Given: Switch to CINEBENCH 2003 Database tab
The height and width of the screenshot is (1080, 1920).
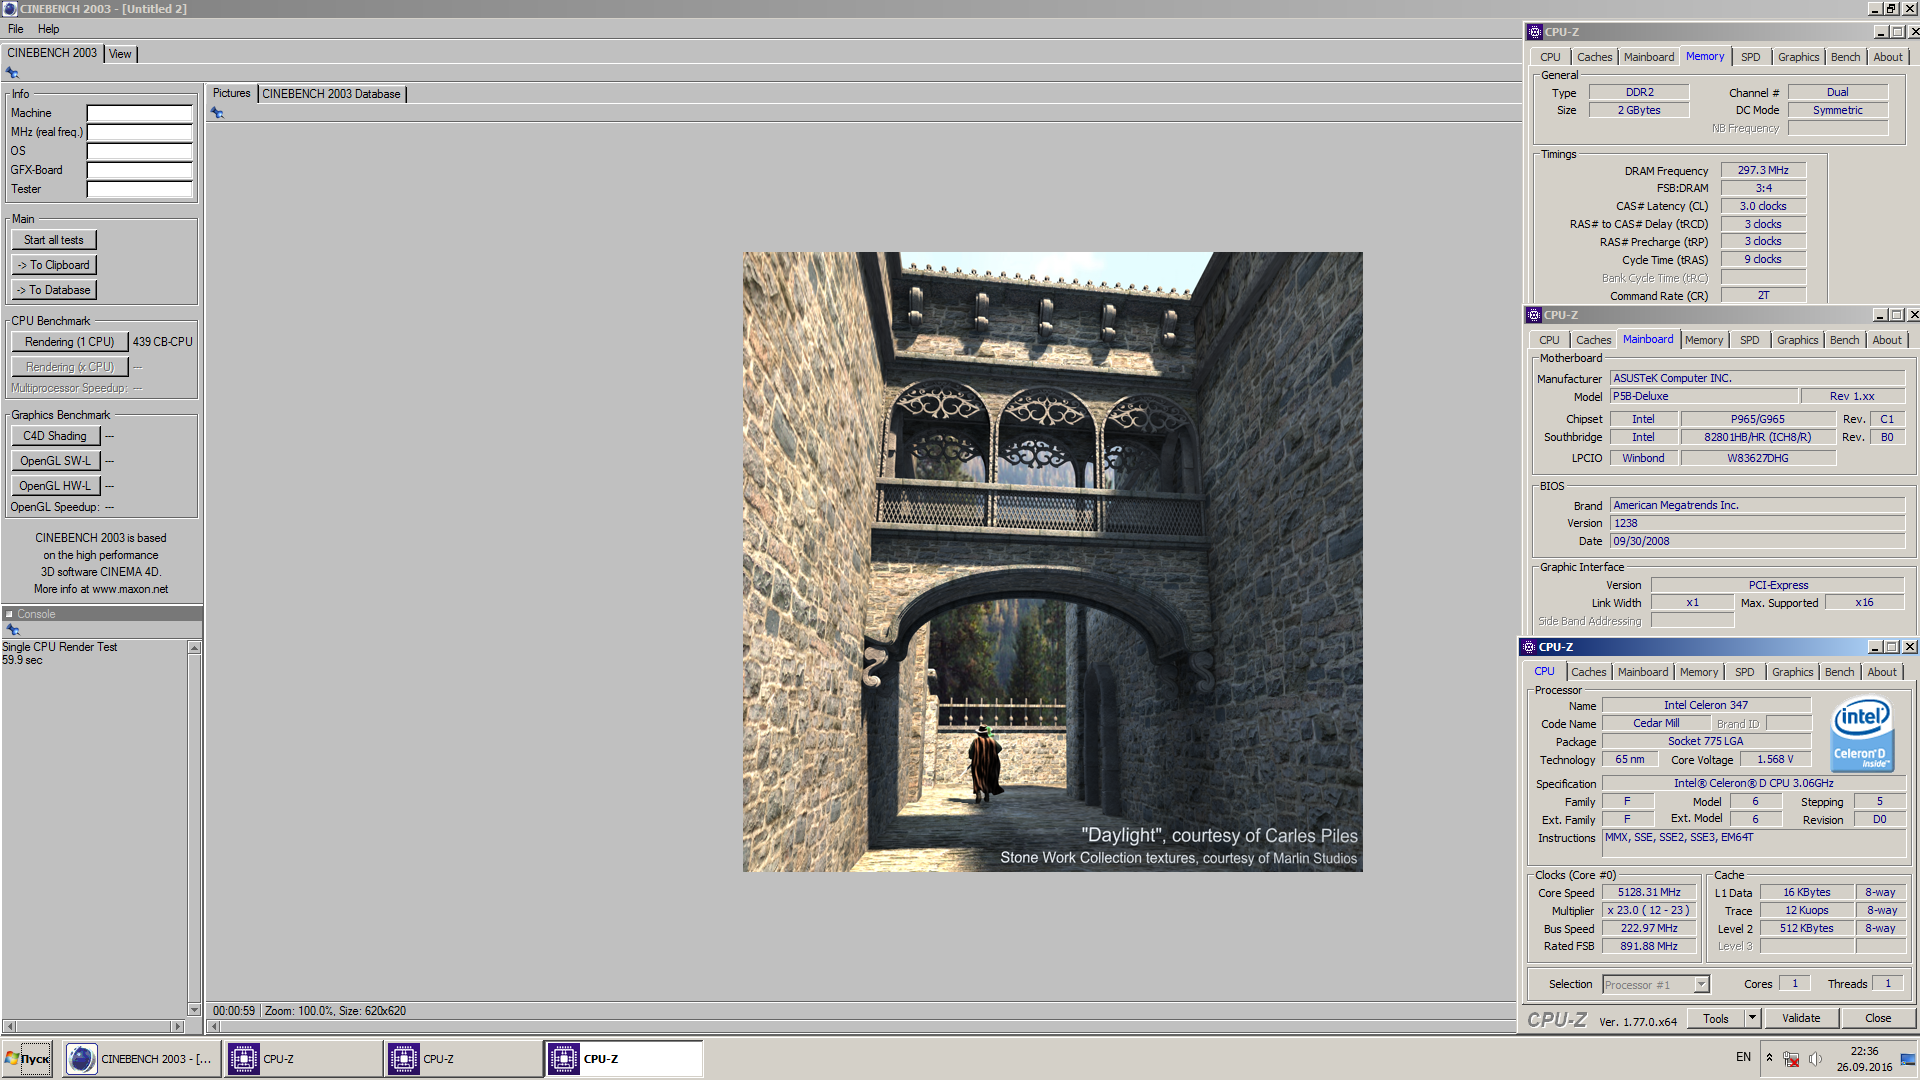Looking at the screenshot, I should [x=331, y=94].
